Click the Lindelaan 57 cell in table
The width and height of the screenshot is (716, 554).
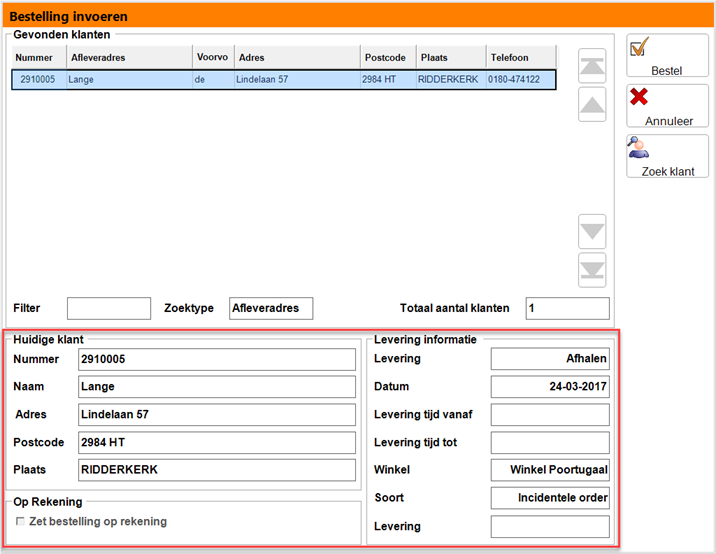[x=297, y=79]
